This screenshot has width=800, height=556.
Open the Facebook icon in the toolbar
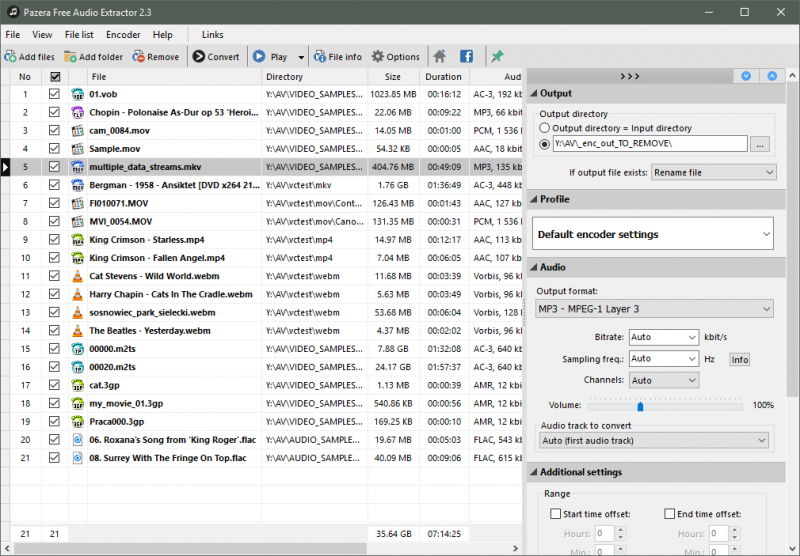coord(466,57)
